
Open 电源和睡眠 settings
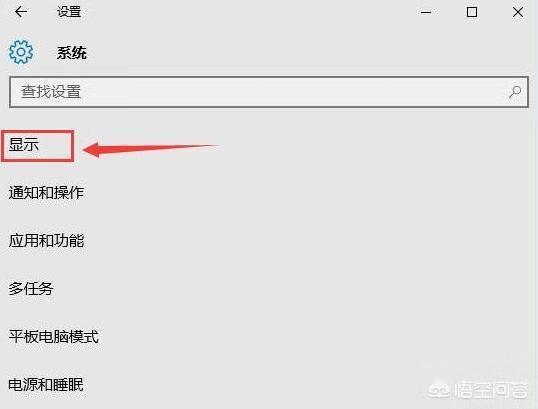pos(46,385)
